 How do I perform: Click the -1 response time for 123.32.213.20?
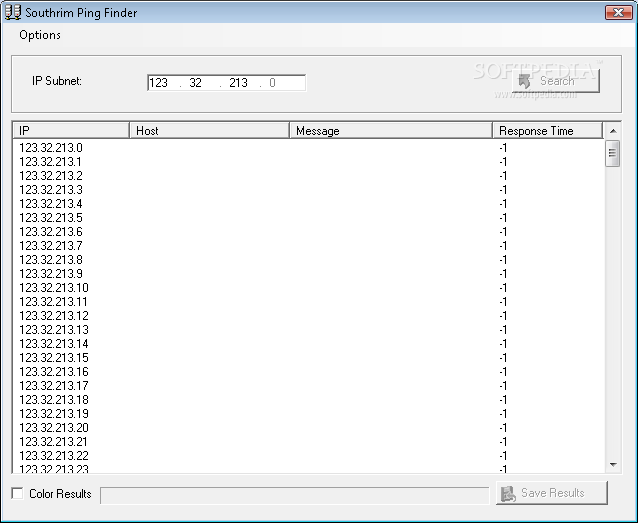(x=503, y=428)
